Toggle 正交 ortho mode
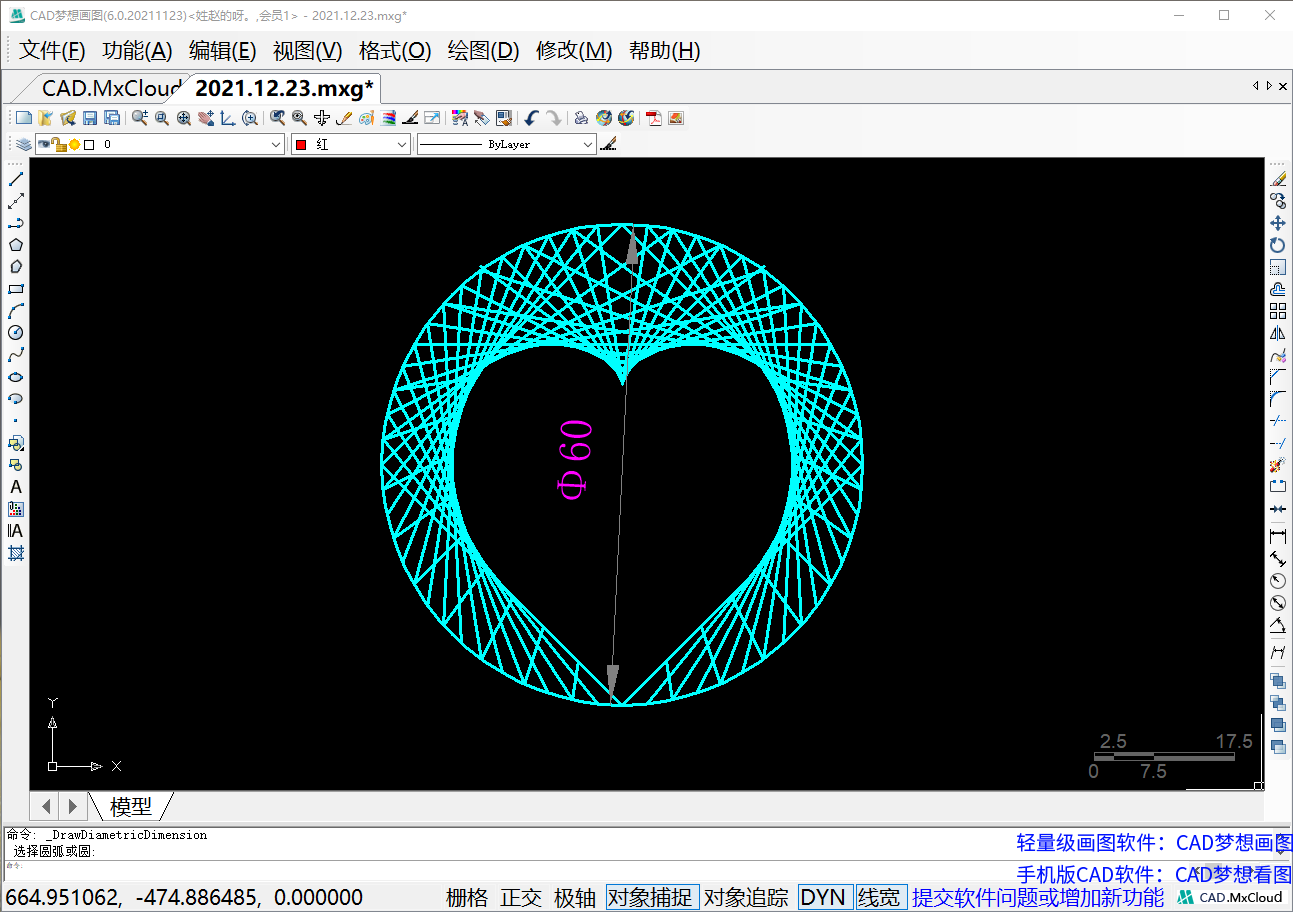Viewport: 1293px width, 912px height. tap(521, 897)
